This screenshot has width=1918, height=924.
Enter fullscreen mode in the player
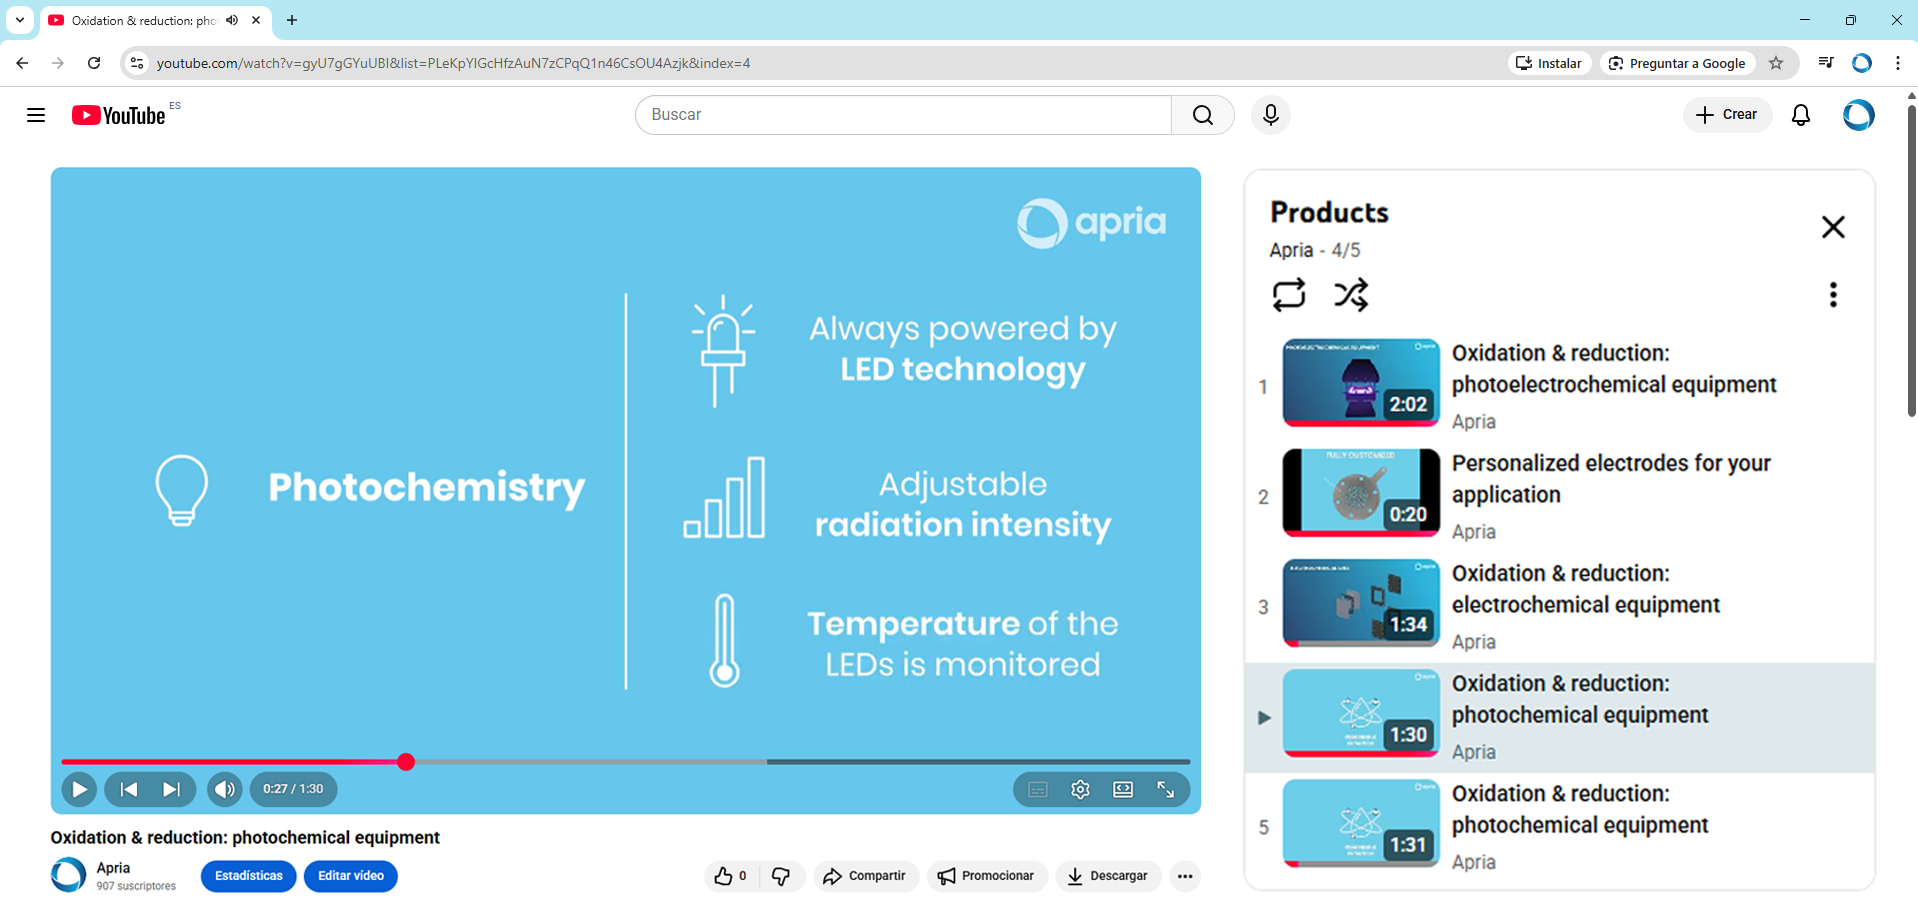coord(1166,789)
